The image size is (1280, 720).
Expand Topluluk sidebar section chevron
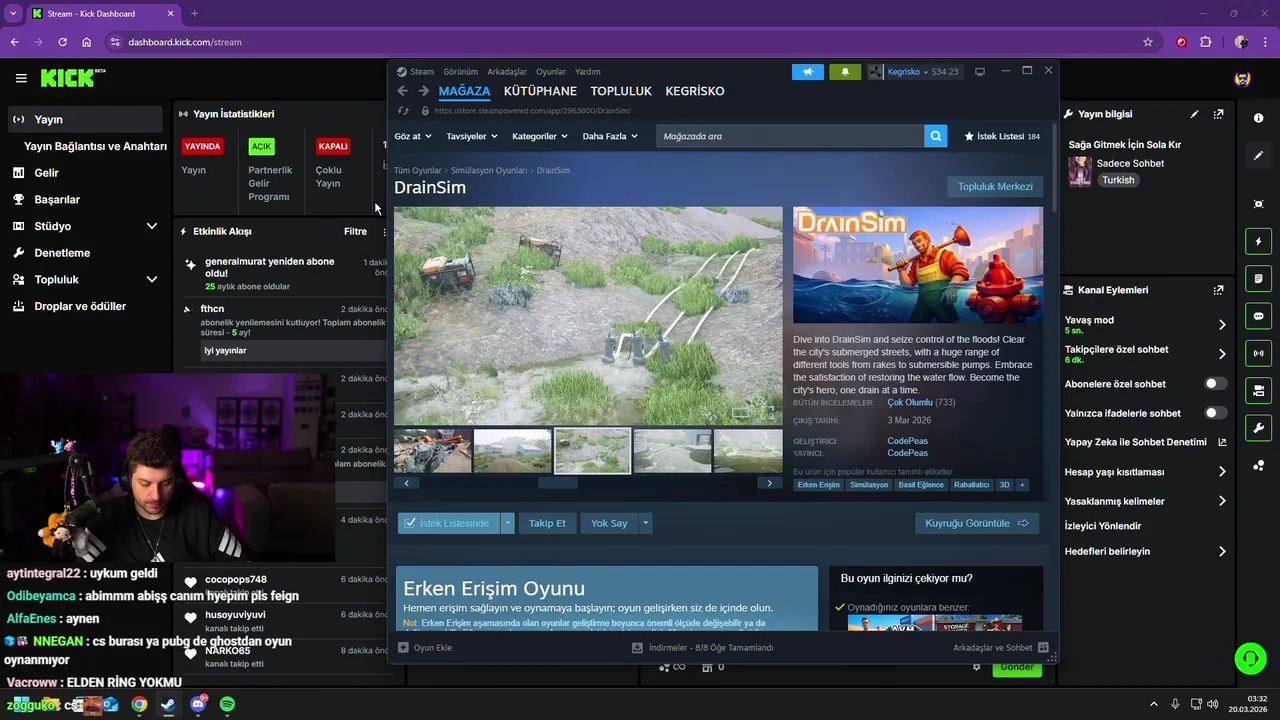[152, 279]
